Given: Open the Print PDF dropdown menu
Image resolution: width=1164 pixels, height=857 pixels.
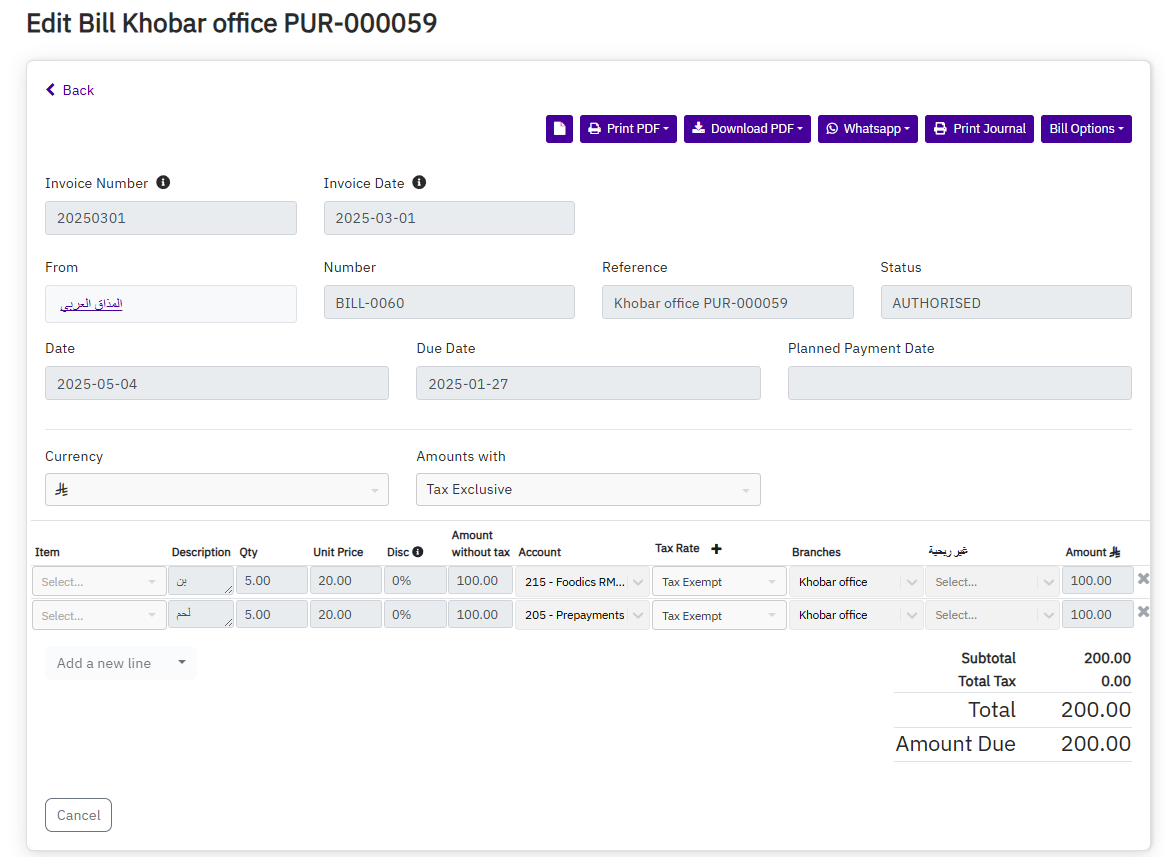Looking at the screenshot, I should point(628,129).
